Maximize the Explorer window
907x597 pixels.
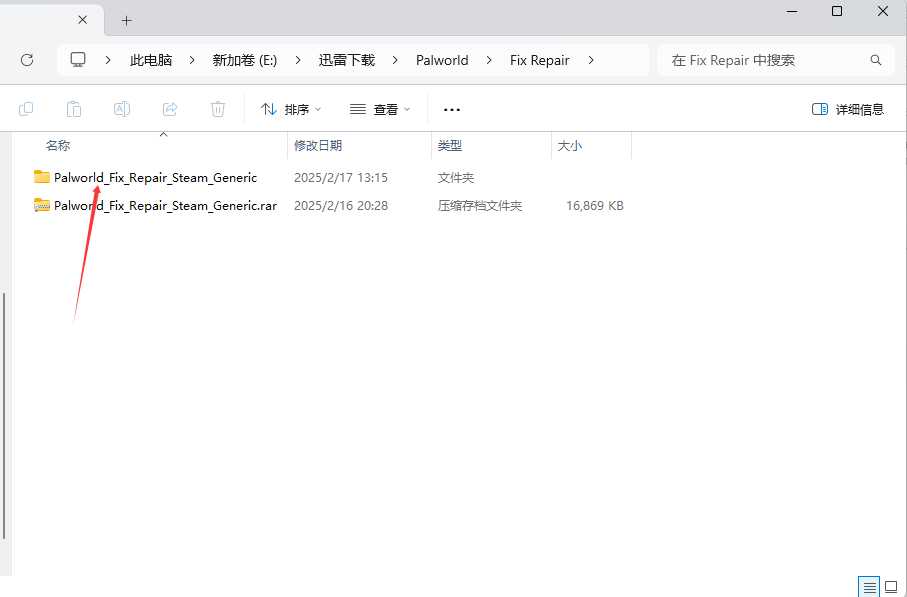coord(837,11)
